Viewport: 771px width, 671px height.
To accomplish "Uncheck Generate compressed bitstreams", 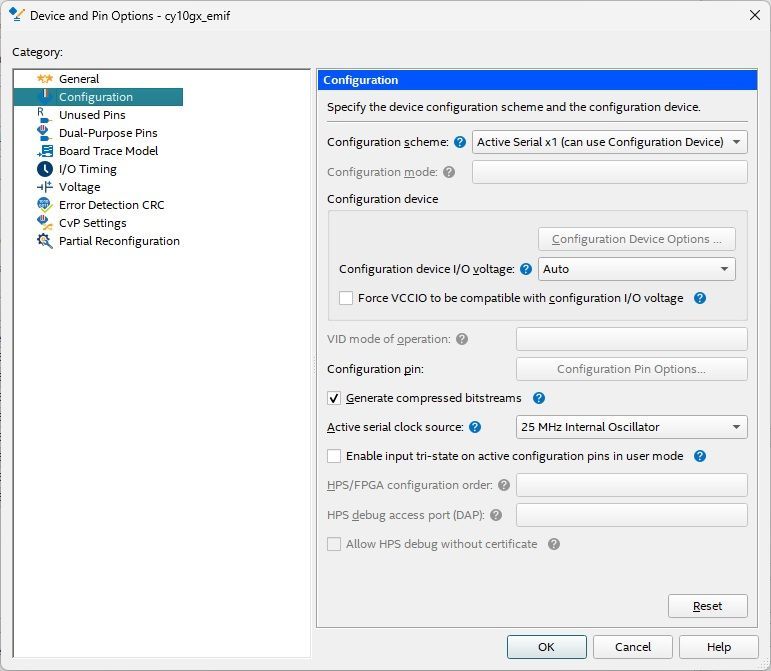I will tap(334, 398).
